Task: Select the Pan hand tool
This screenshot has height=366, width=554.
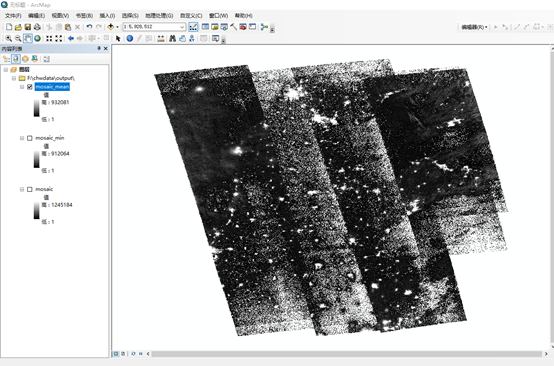Action: (28, 38)
